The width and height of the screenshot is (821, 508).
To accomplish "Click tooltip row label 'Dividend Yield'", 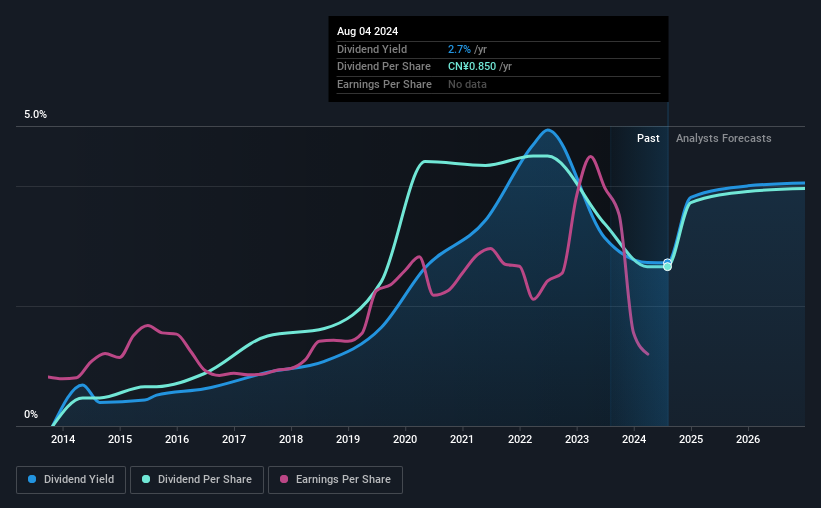I will point(372,49).
